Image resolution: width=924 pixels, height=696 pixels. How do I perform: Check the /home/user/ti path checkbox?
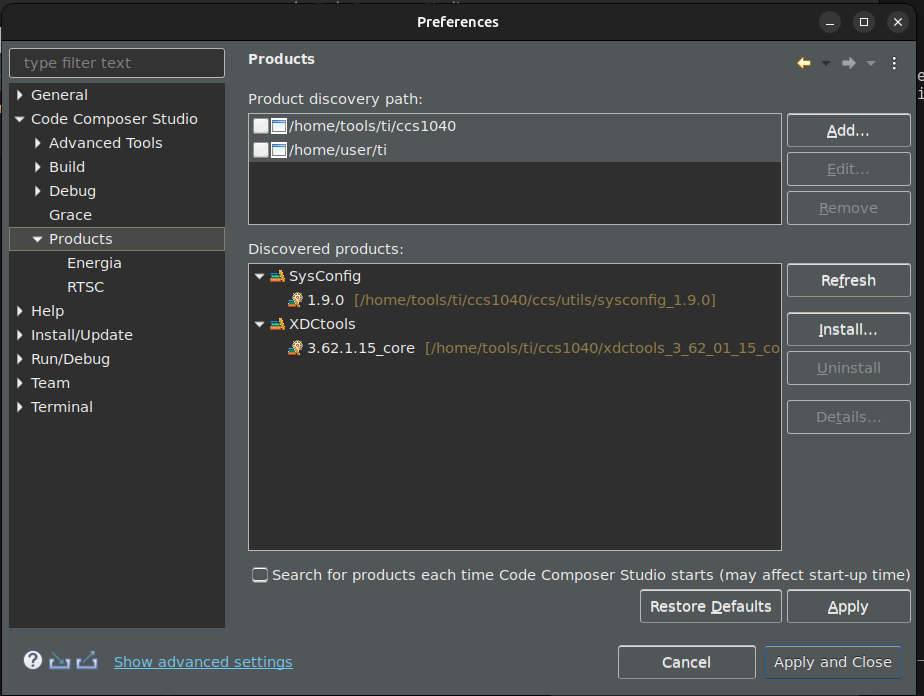point(260,150)
